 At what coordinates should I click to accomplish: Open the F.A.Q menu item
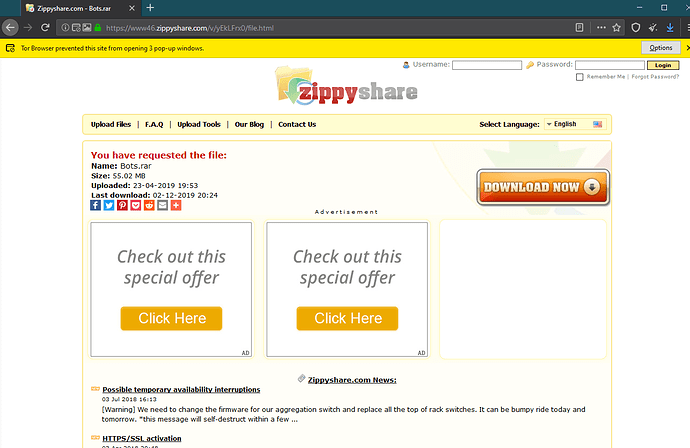[154, 125]
